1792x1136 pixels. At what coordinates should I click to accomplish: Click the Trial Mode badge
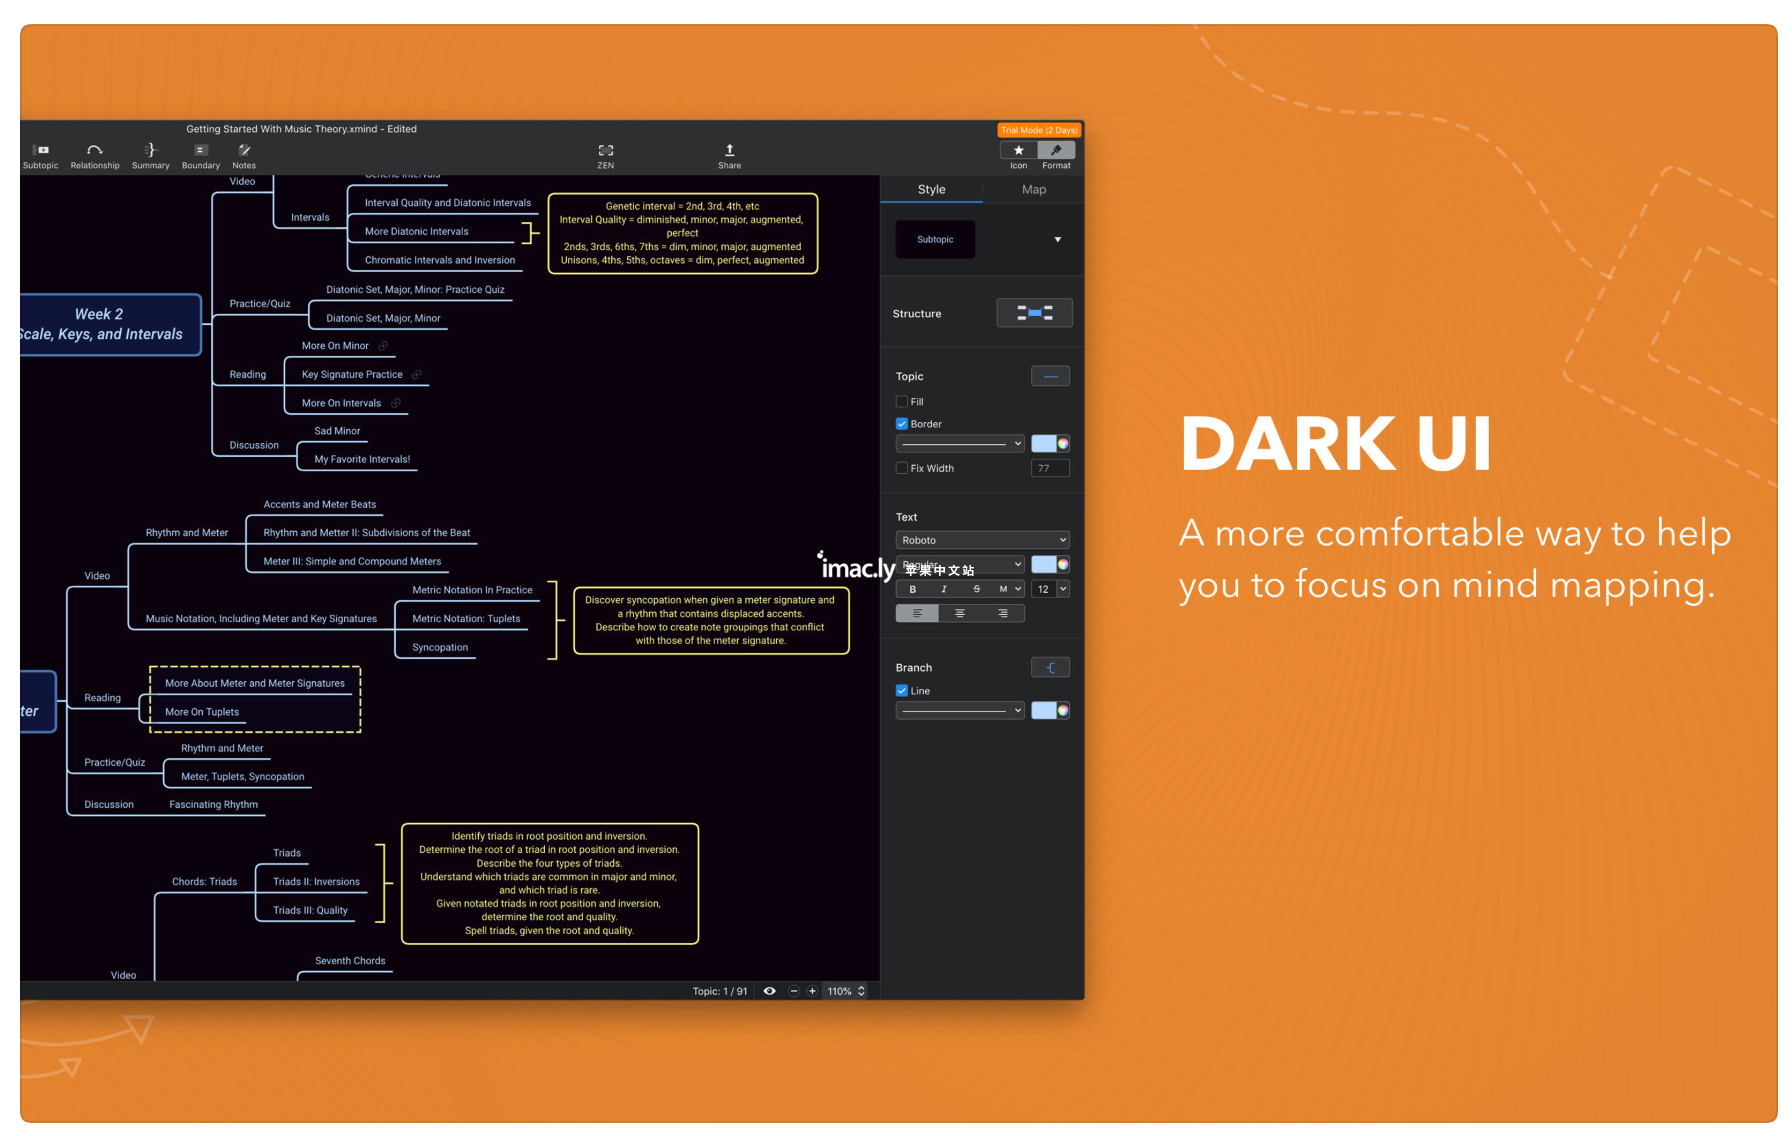(1040, 130)
